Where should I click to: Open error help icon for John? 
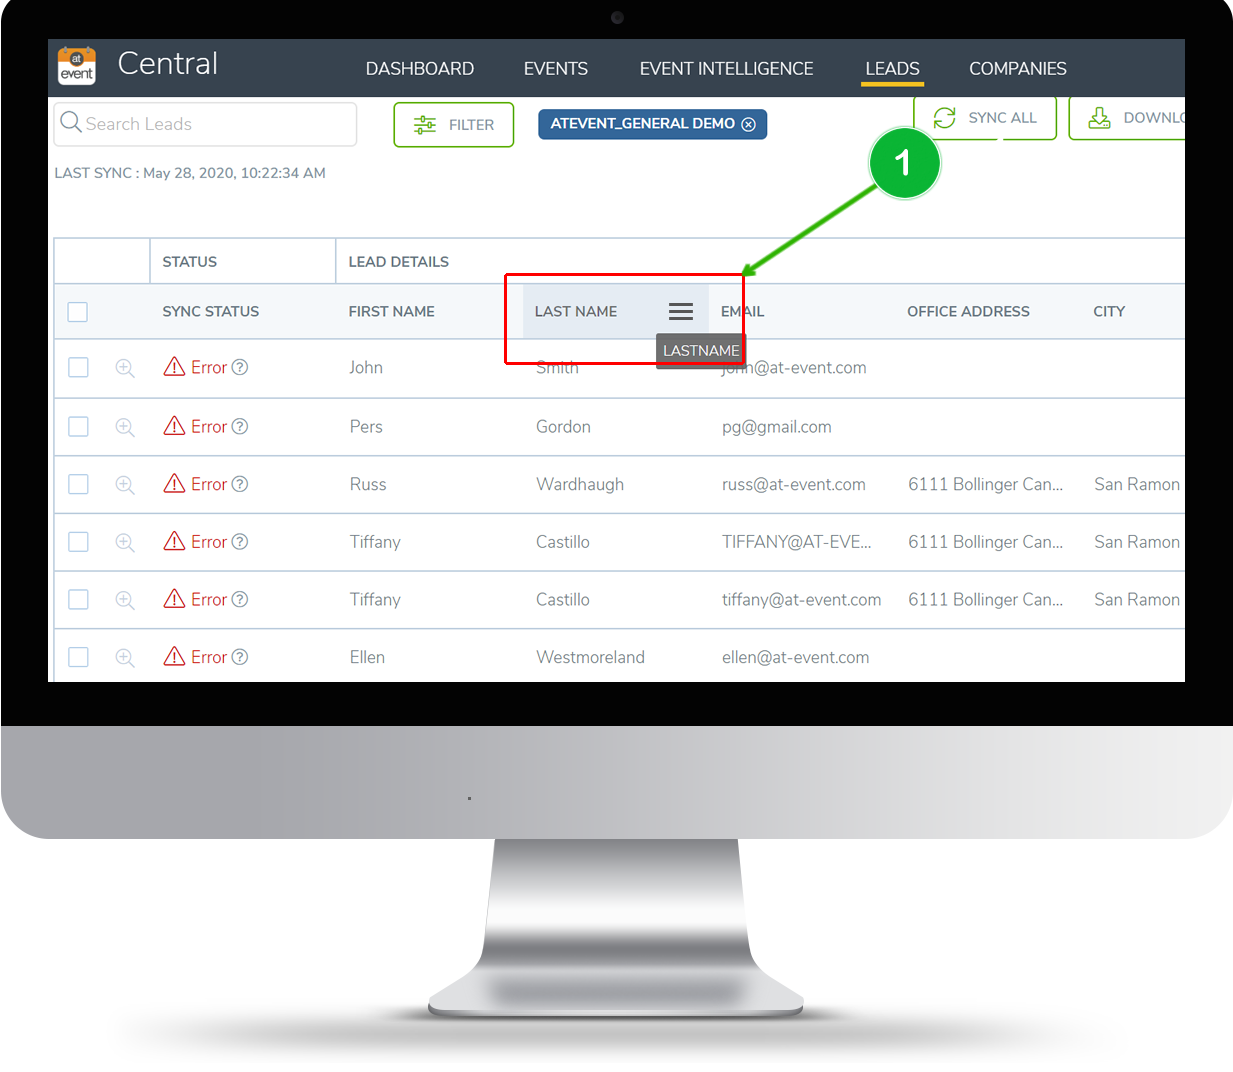click(240, 367)
